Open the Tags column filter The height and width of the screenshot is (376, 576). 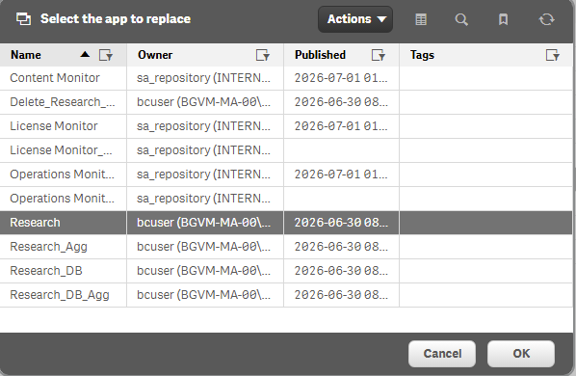(552, 55)
